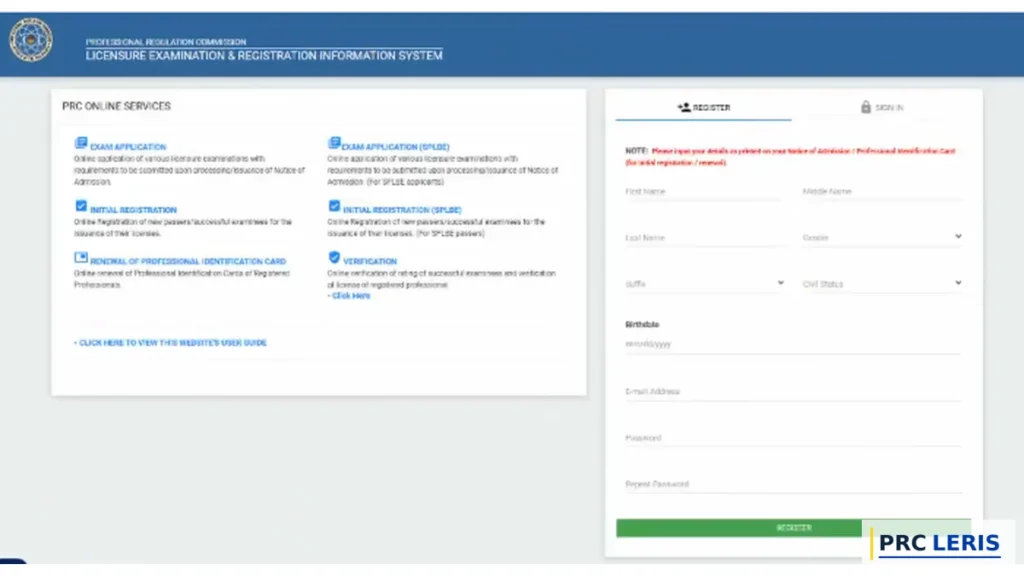
Task: Click the Verification shield icon
Action: [x=334, y=257]
